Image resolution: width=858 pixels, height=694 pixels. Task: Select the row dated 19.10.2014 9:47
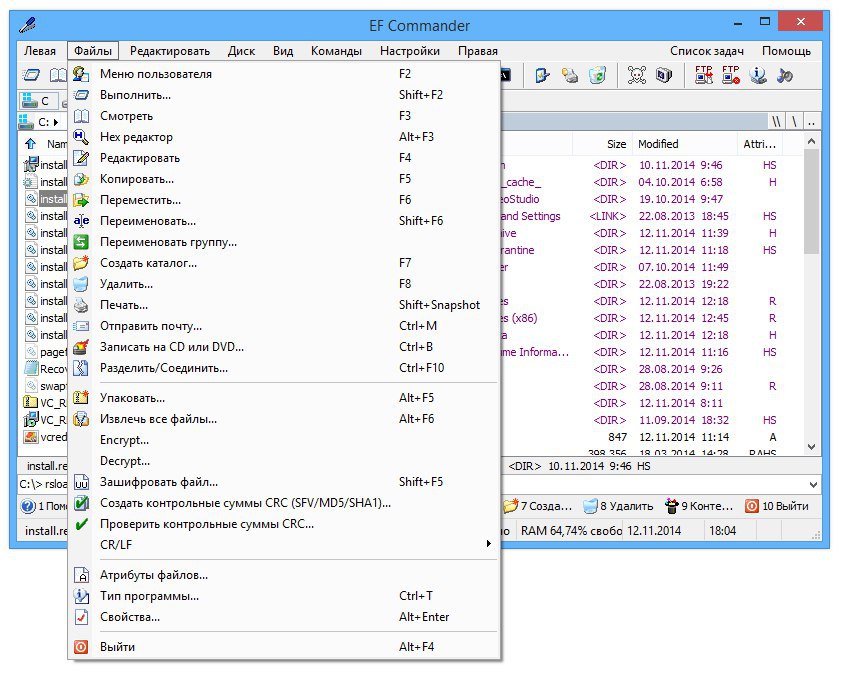(x=651, y=199)
